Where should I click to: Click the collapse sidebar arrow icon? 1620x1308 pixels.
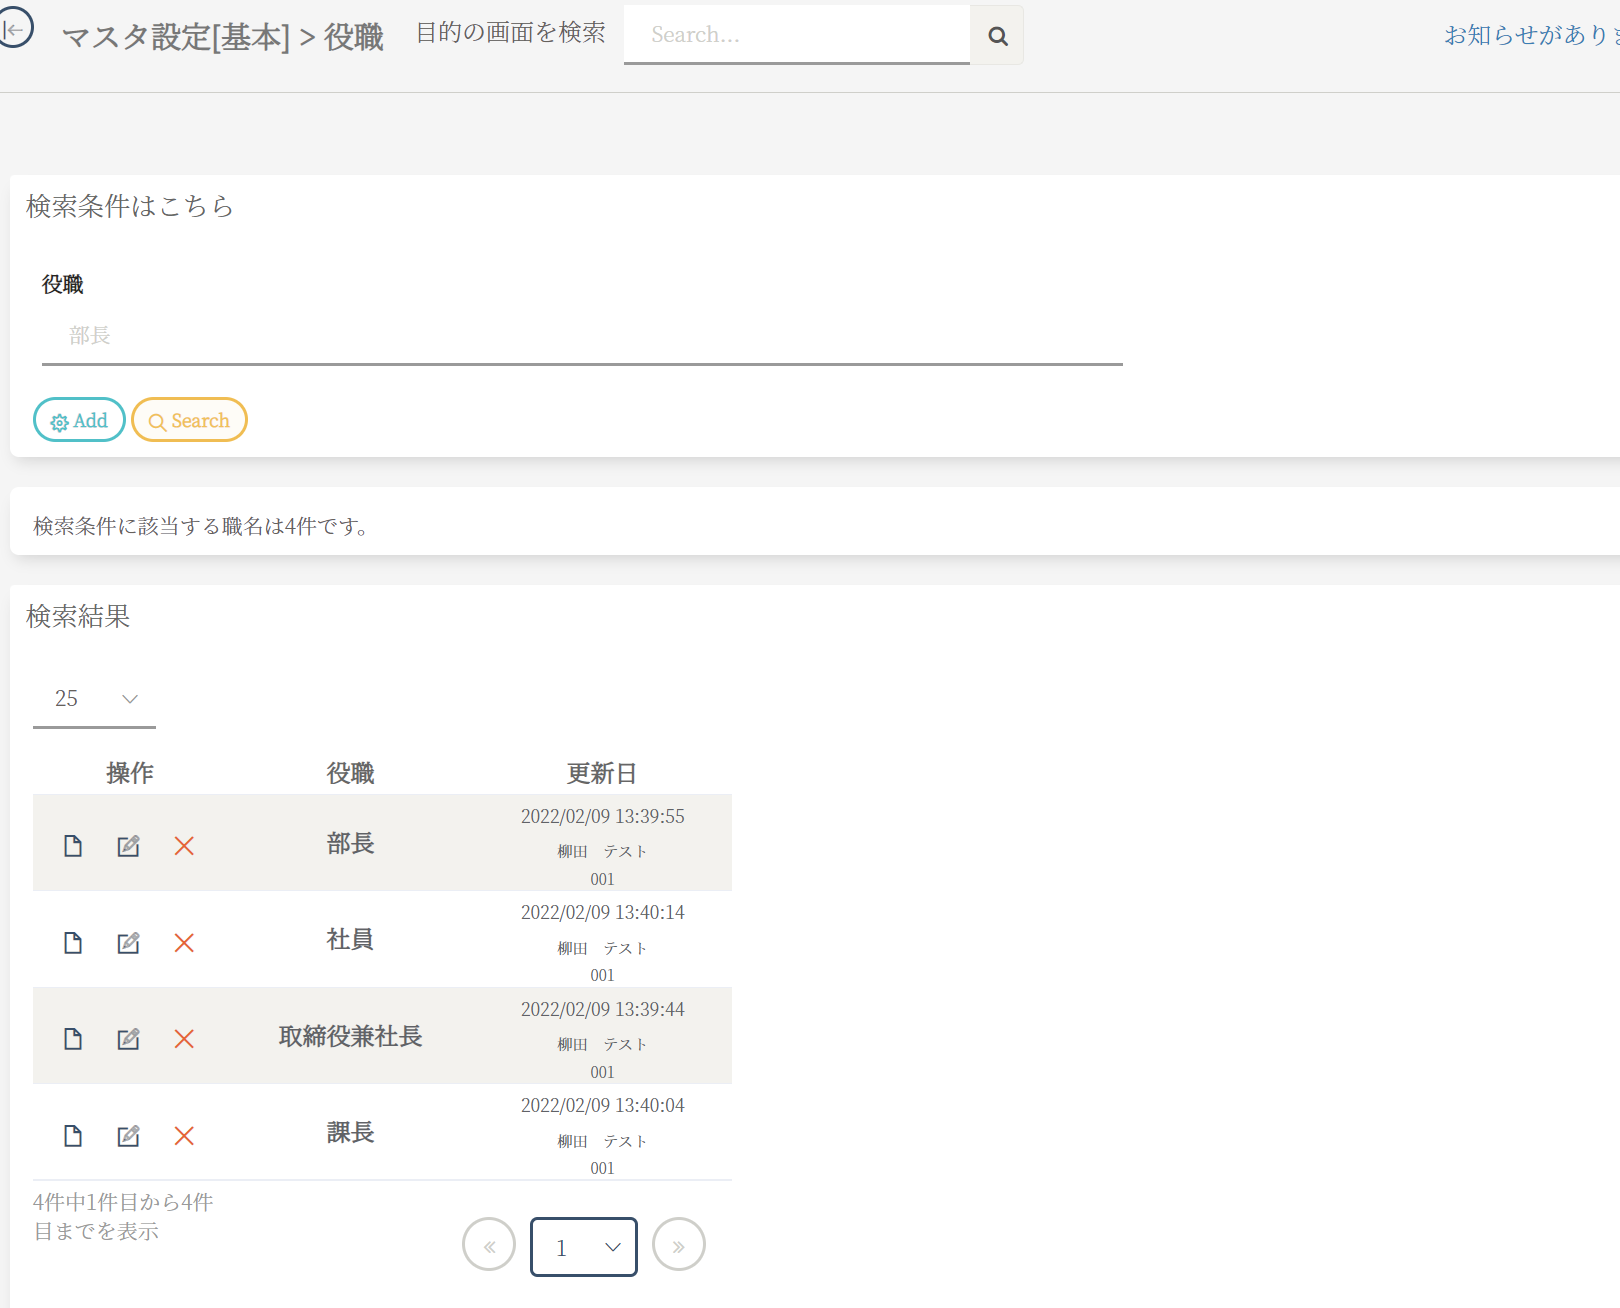[14, 29]
